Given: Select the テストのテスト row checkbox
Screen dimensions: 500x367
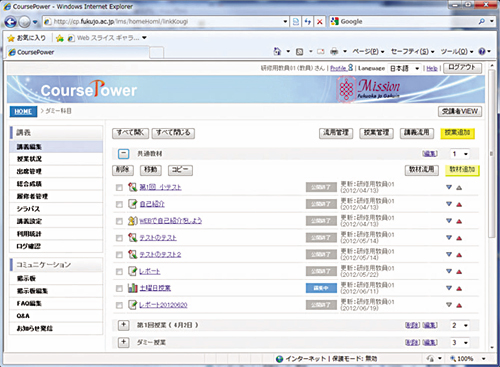Looking at the screenshot, I should pos(119,238).
